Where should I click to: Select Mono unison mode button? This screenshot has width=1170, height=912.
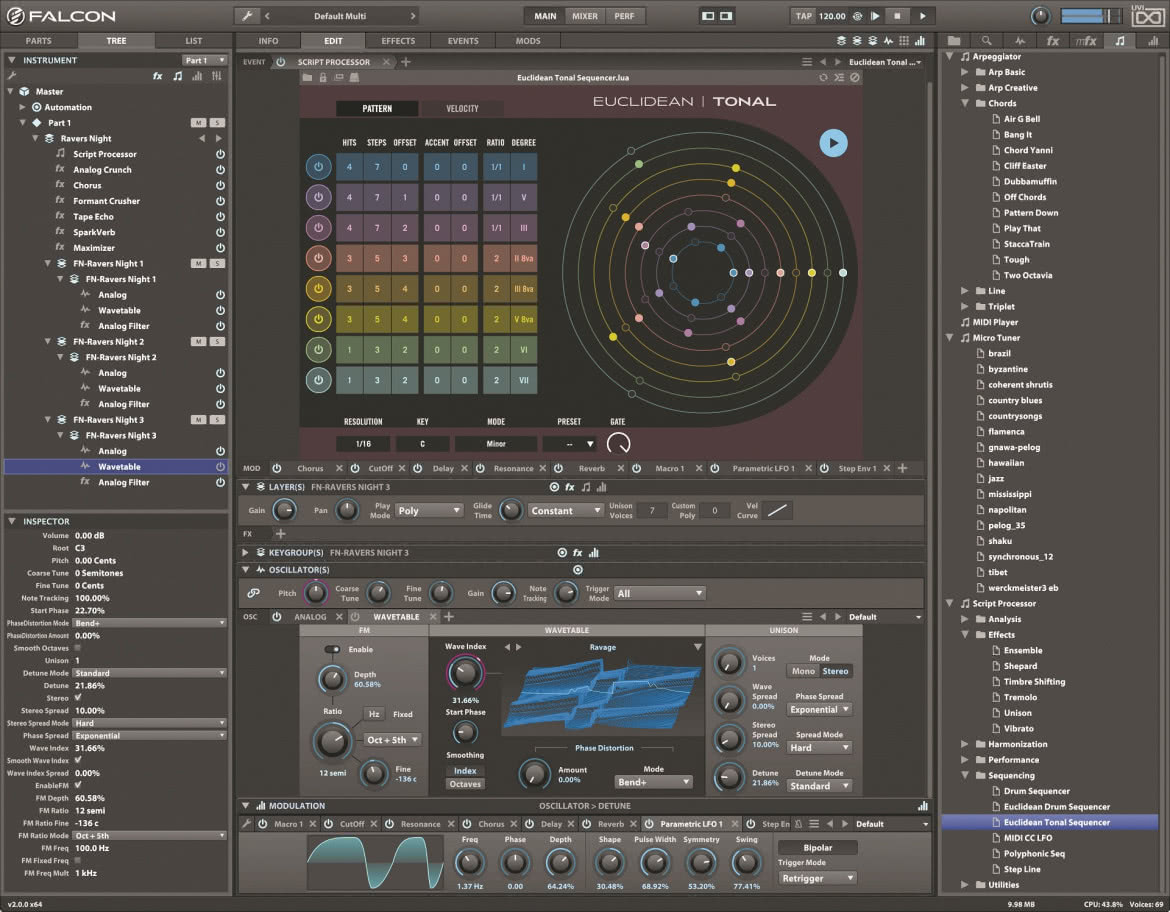click(x=803, y=671)
